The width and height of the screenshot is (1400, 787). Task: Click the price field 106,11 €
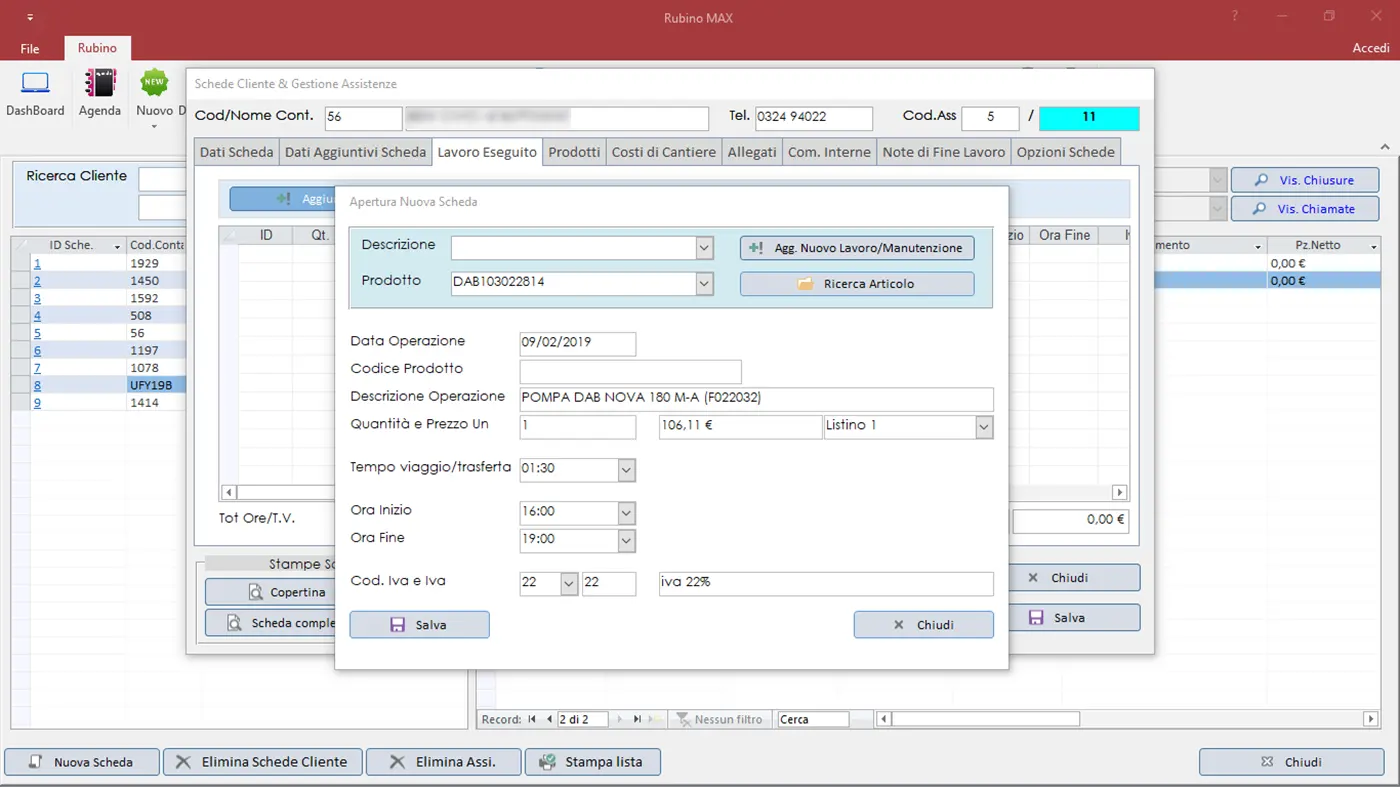point(740,427)
